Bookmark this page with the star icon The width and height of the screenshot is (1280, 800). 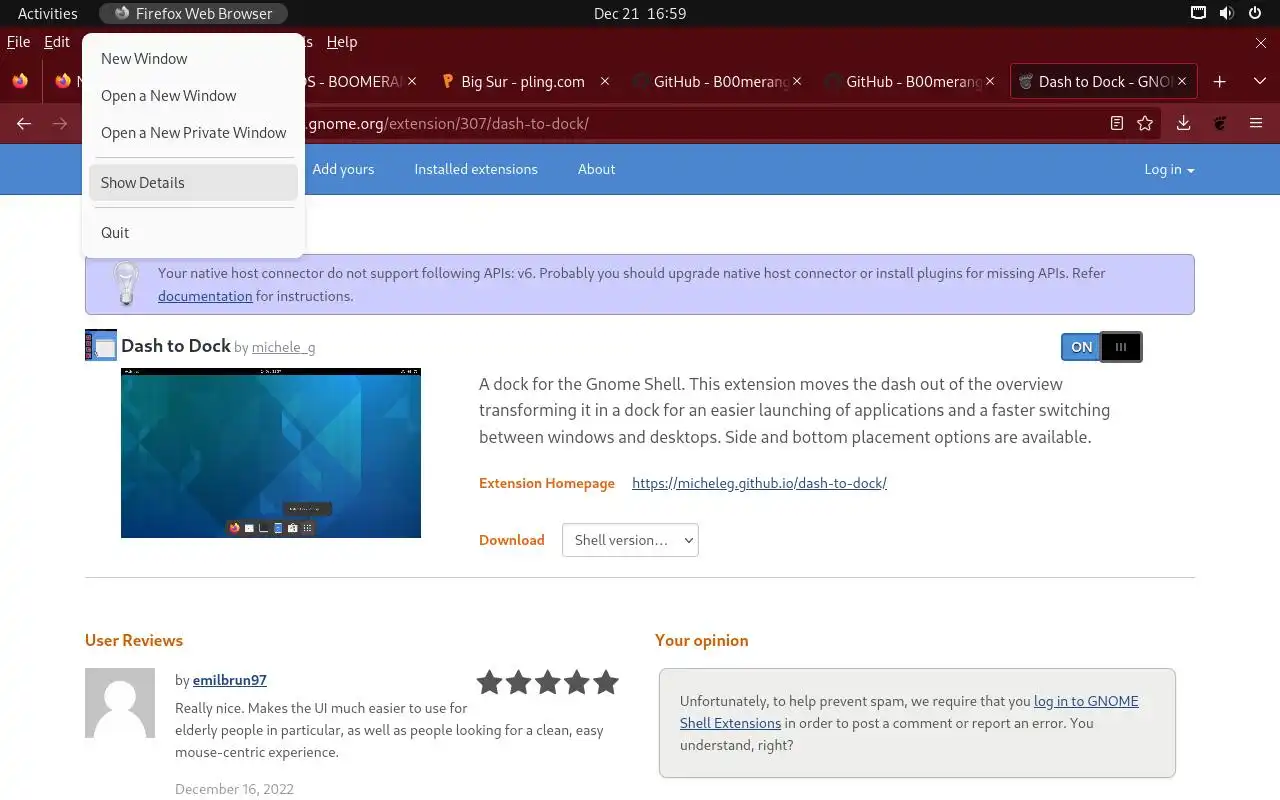pyautogui.click(x=1145, y=123)
